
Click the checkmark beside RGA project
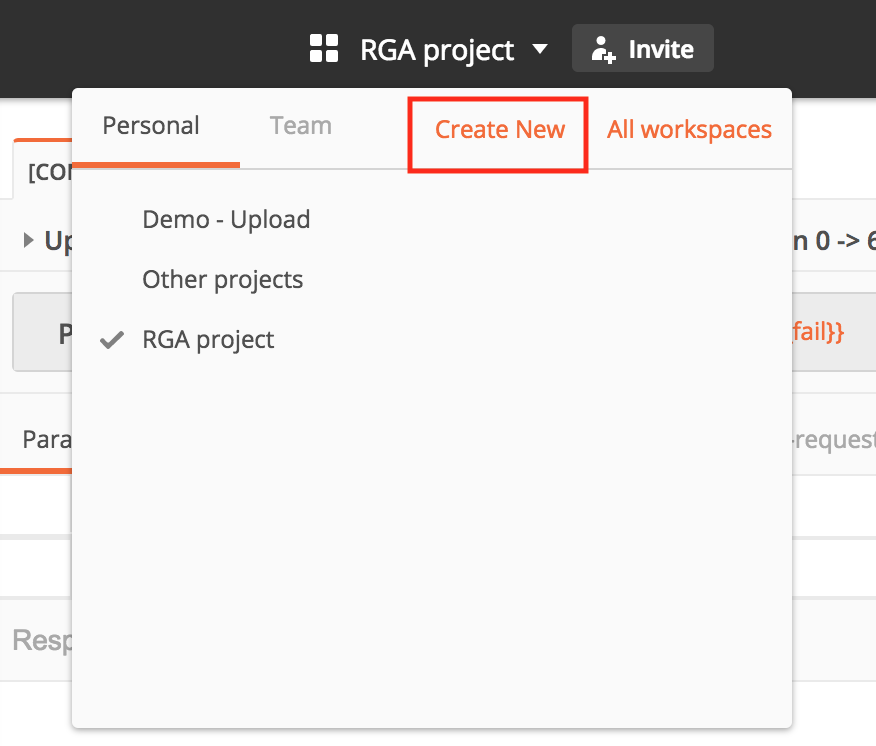click(112, 340)
